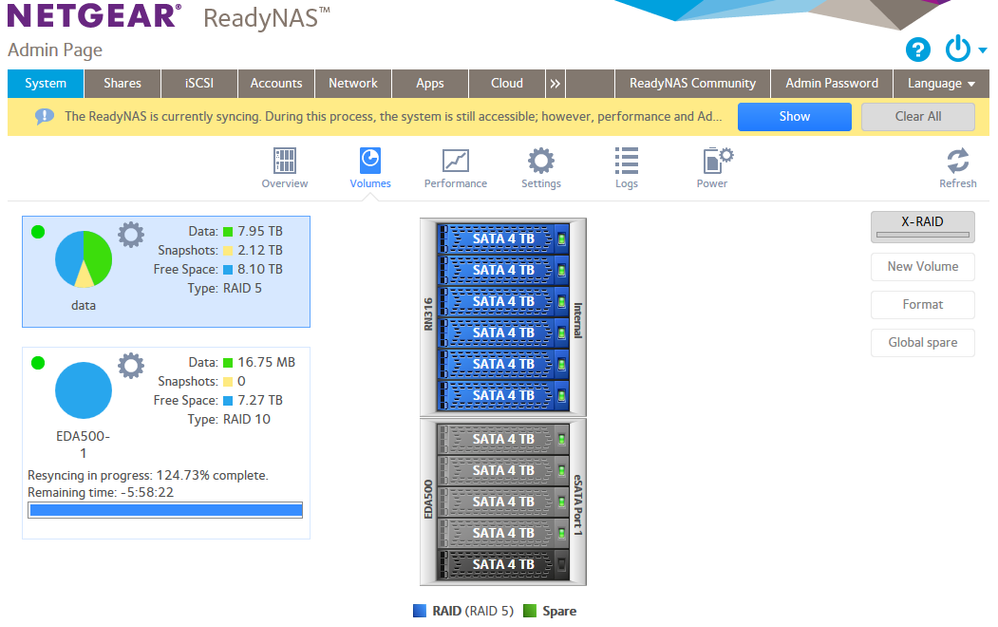This screenshot has height=627, width=998.
Task: Click the "2.12 TB" snapshots value
Action: 260,251
